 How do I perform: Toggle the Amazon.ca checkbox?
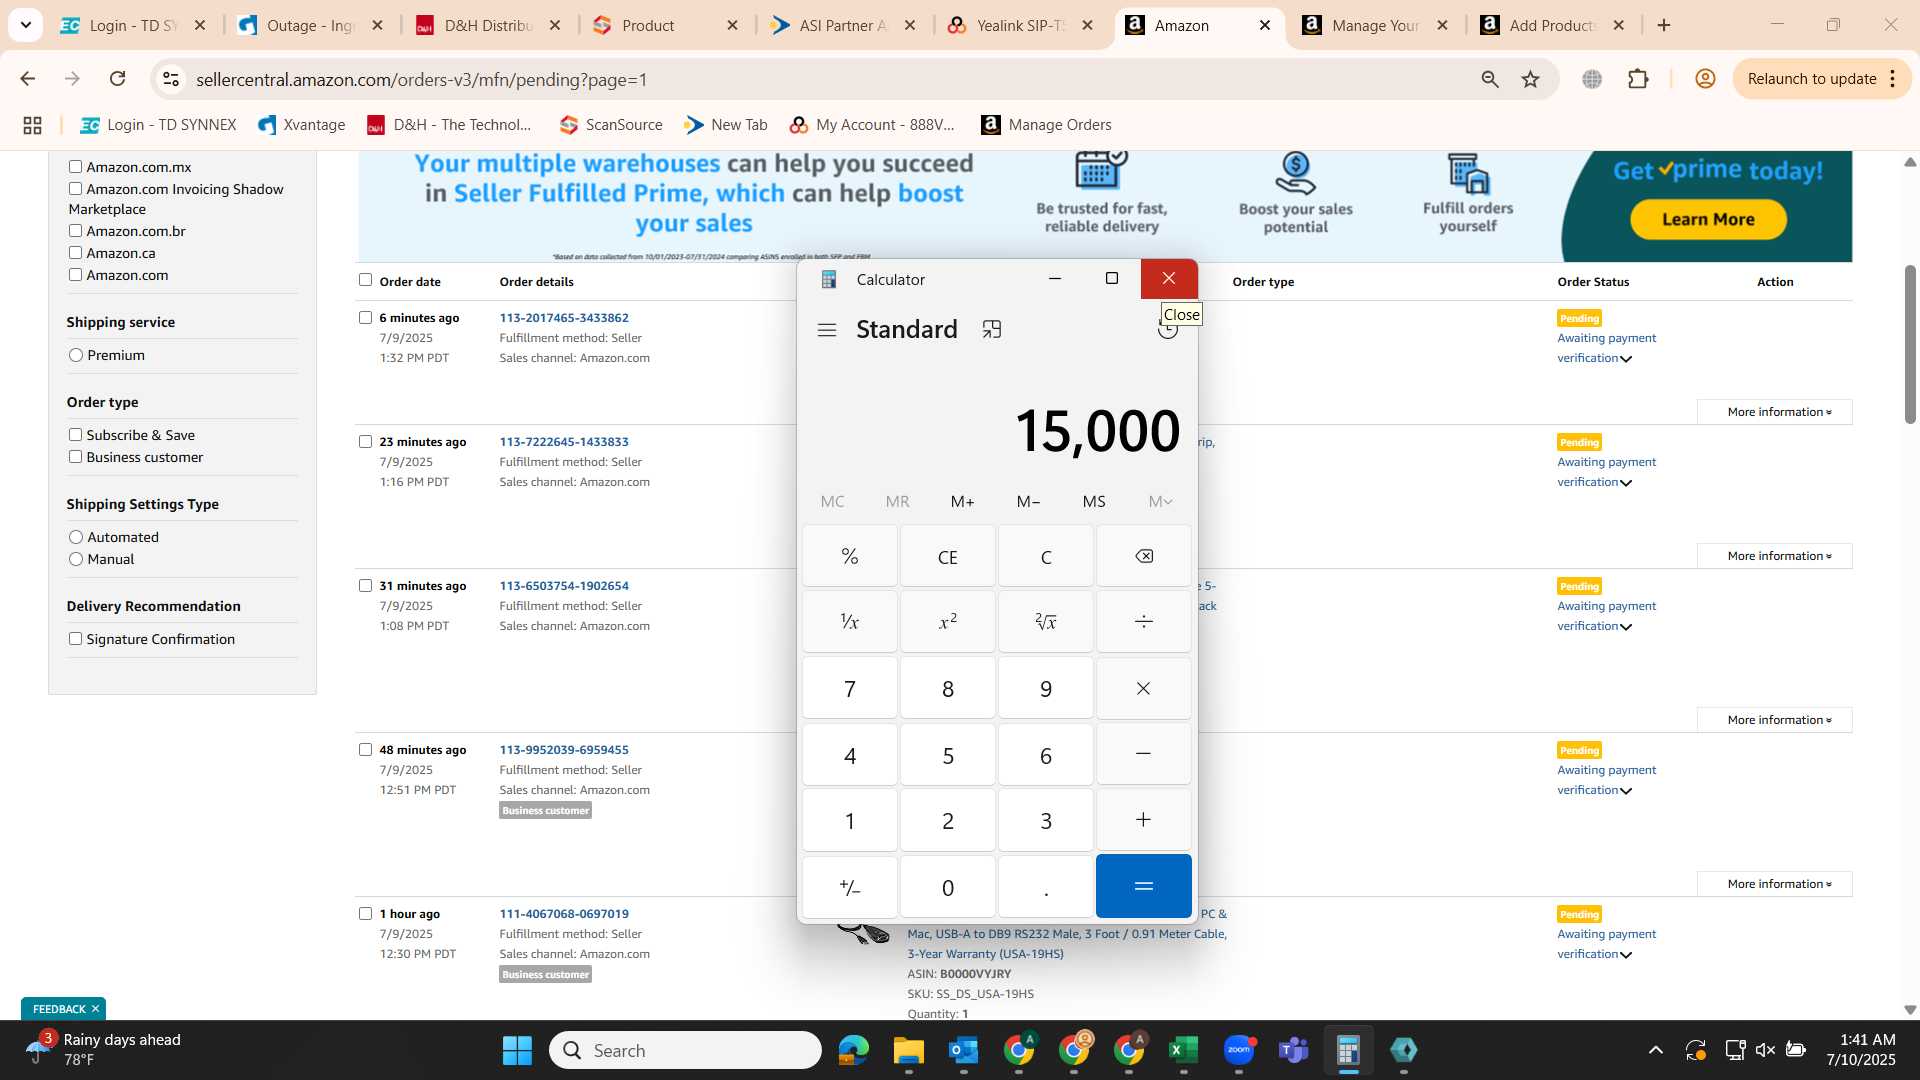(x=75, y=253)
